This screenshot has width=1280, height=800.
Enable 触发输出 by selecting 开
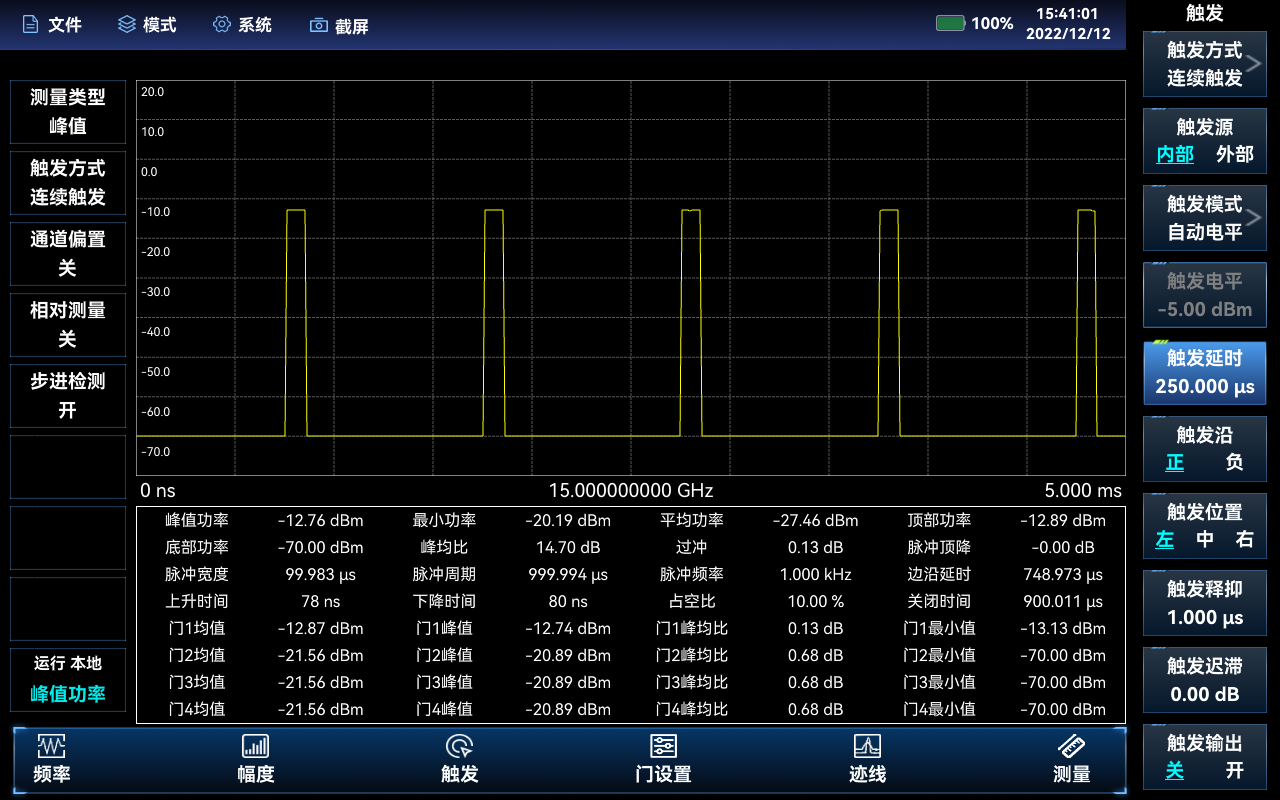tap(1237, 772)
